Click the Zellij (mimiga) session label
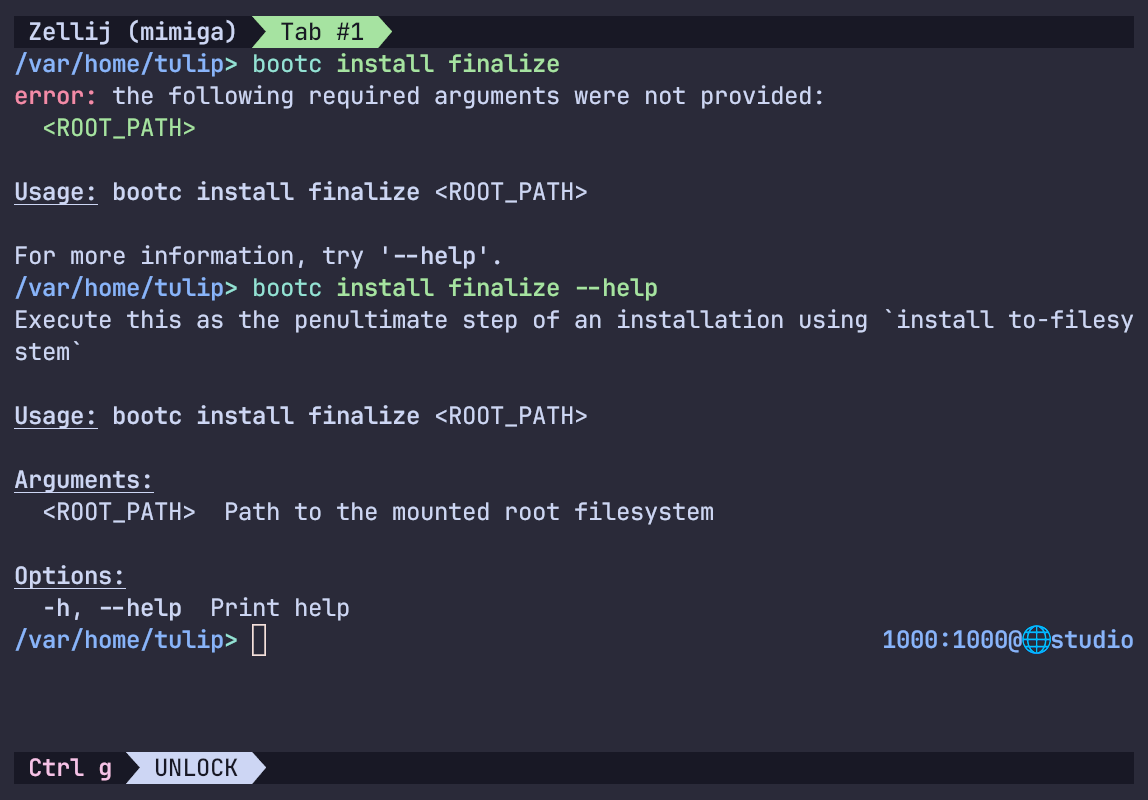The height and width of the screenshot is (800, 1148). 133,32
